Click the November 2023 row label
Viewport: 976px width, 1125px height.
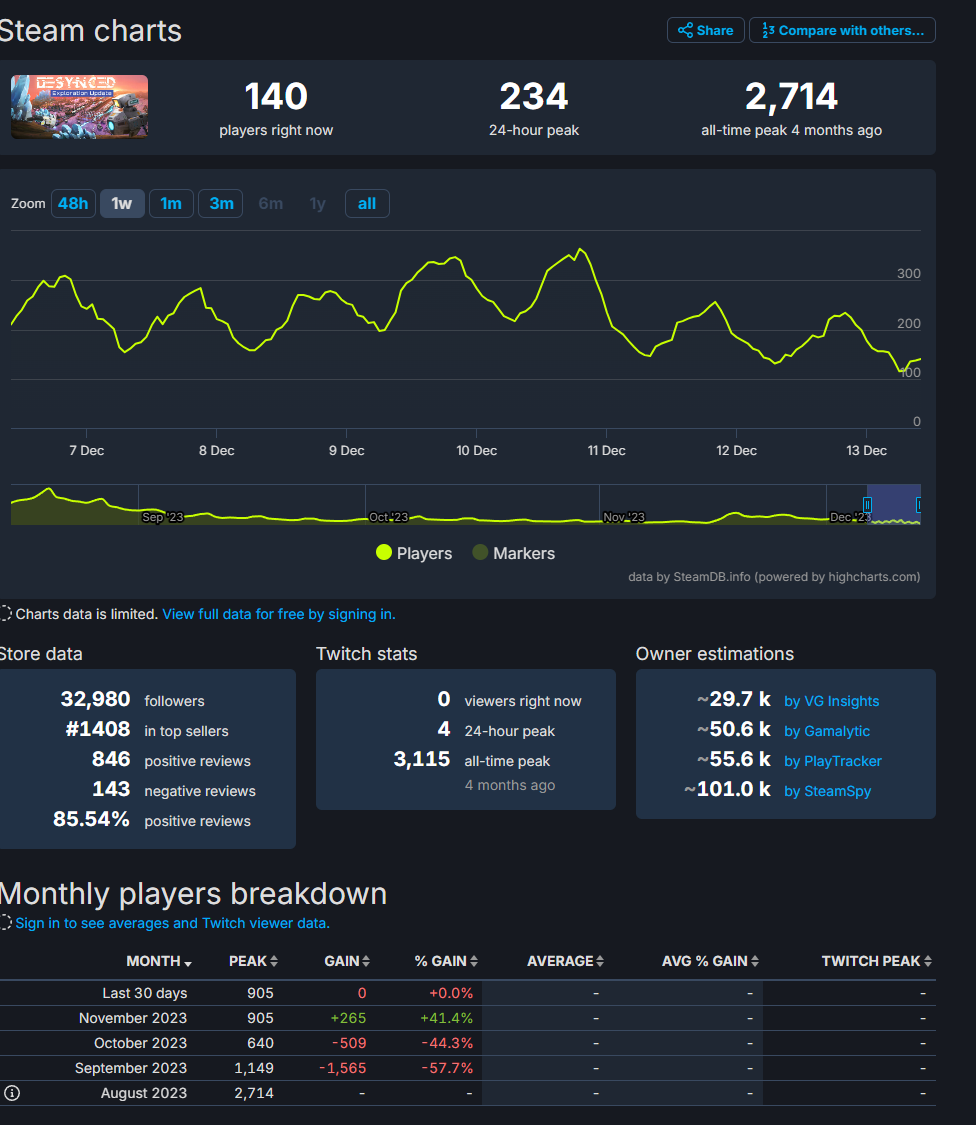[133, 1018]
